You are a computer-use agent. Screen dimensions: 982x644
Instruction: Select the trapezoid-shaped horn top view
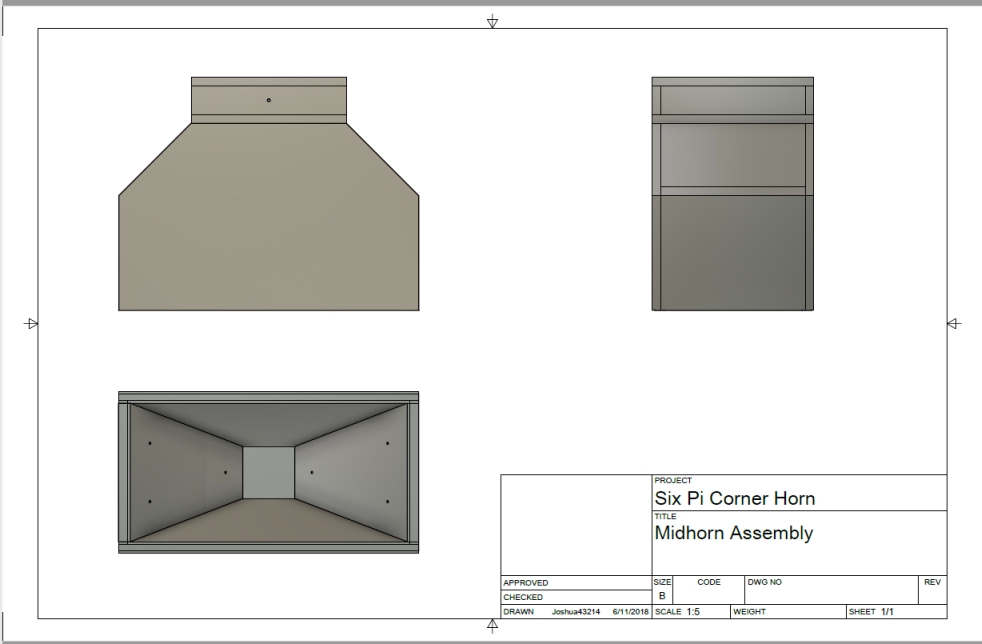point(268,230)
